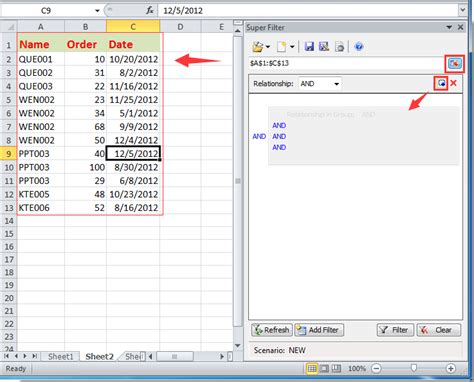474x382 pixels.
Task: Select cell QUE001
Action: click(x=41, y=59)
